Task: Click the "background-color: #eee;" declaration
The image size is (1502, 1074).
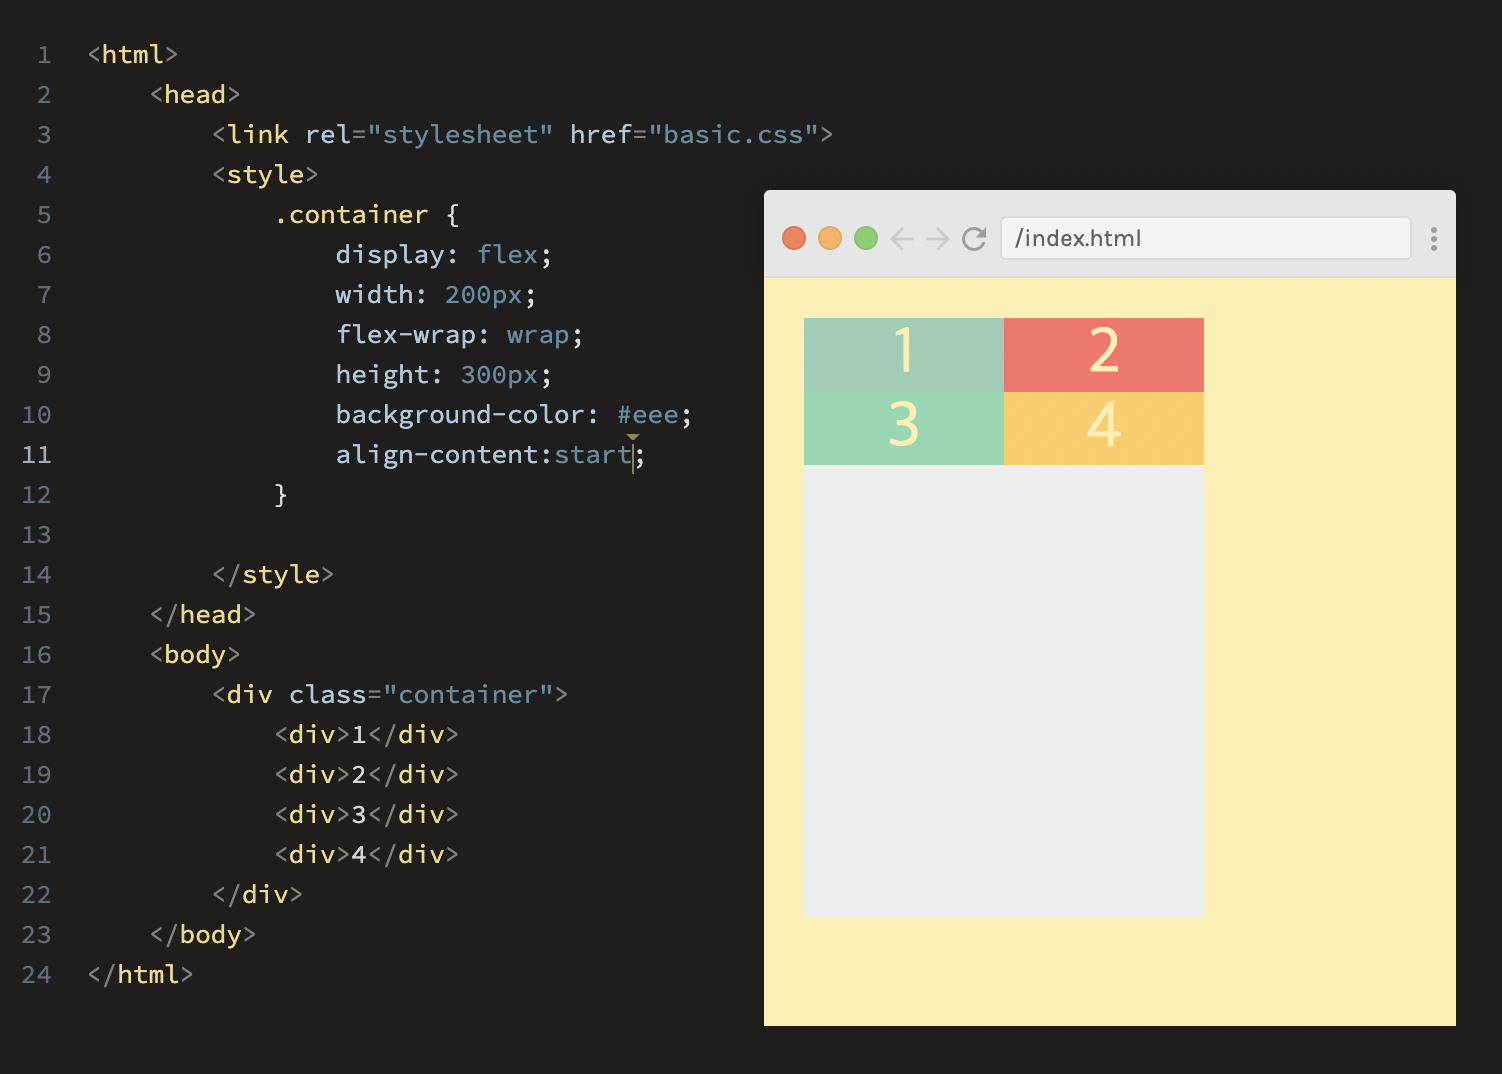Action: pos(513,415)
